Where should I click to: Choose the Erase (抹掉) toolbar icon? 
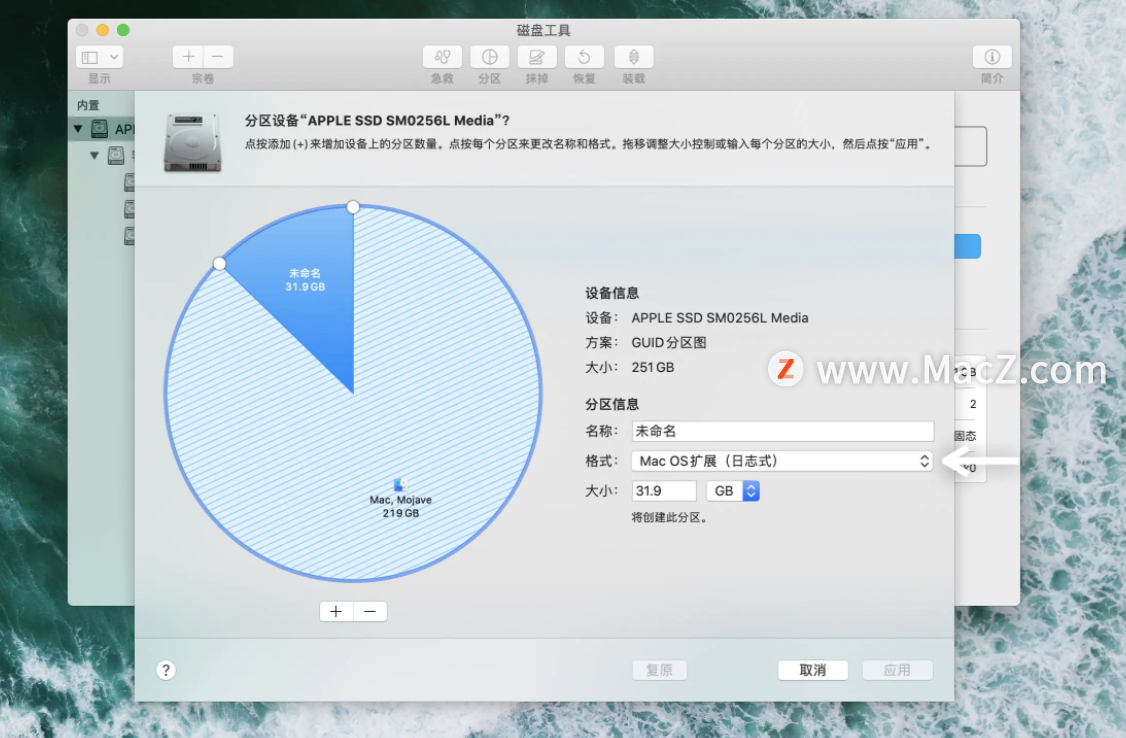pyautogui.click(x=537, y=57)
